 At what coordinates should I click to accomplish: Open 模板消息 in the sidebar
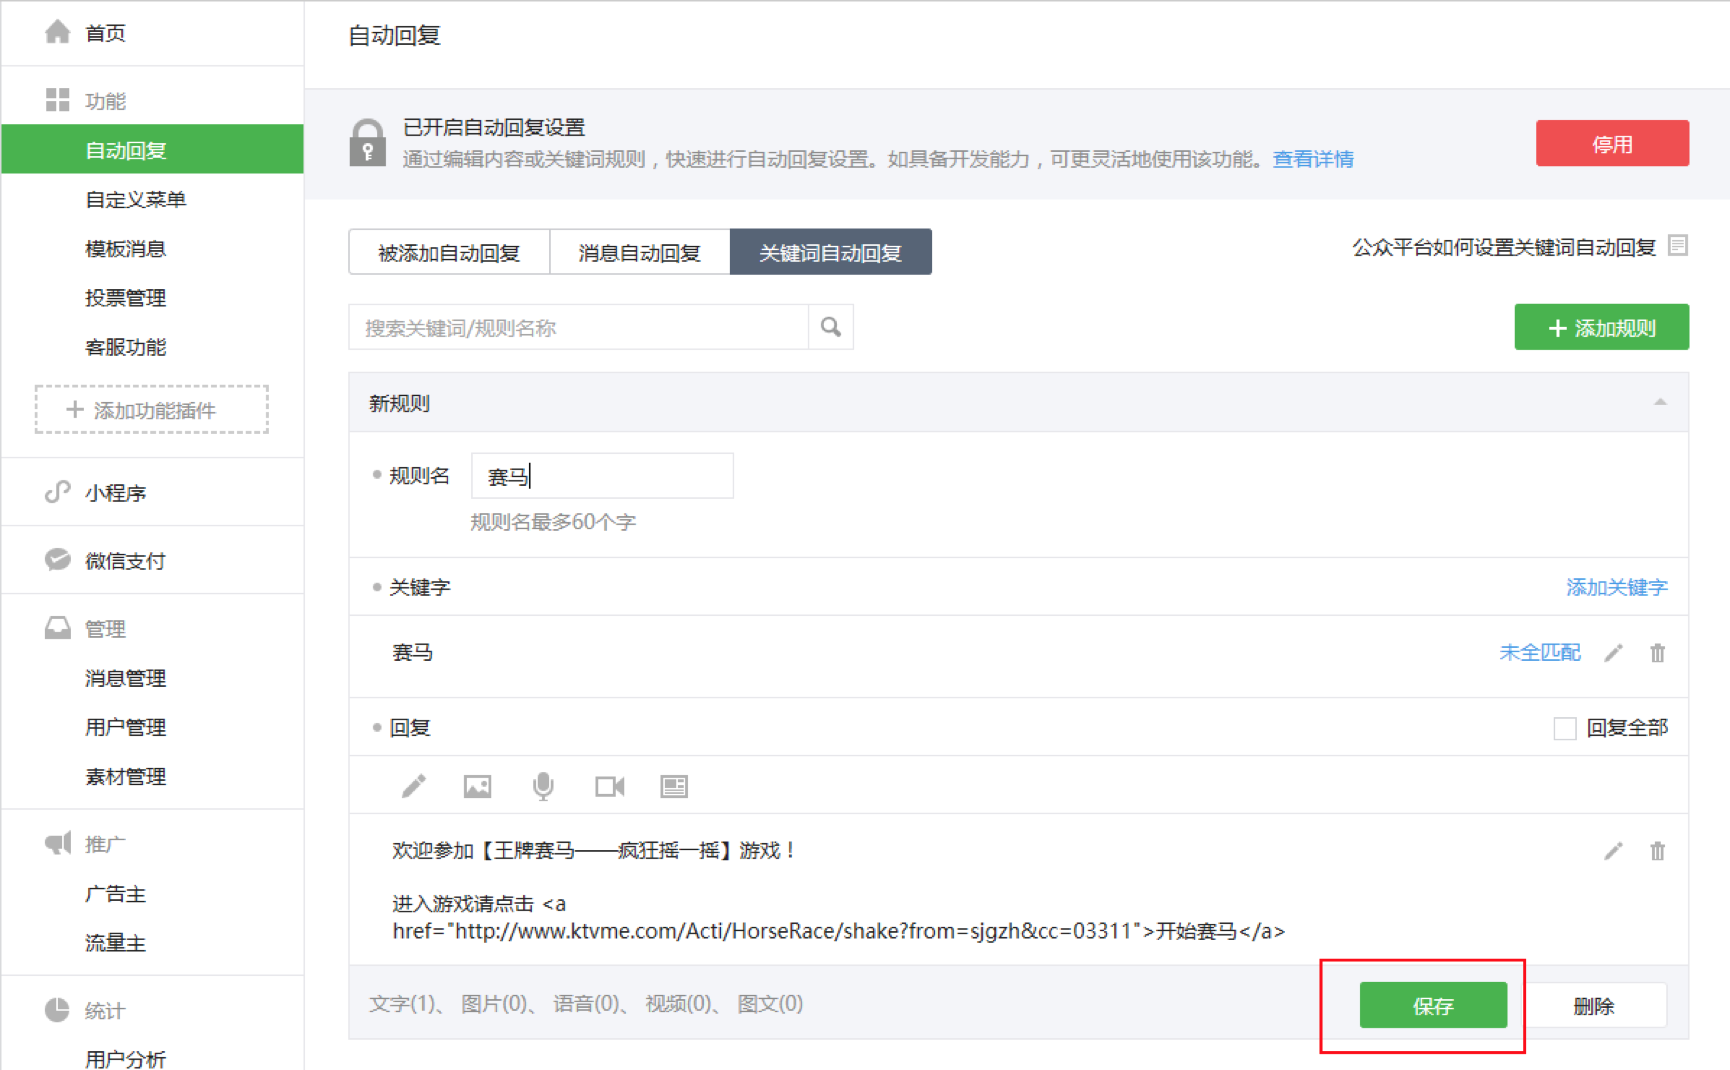pos(126,248)
